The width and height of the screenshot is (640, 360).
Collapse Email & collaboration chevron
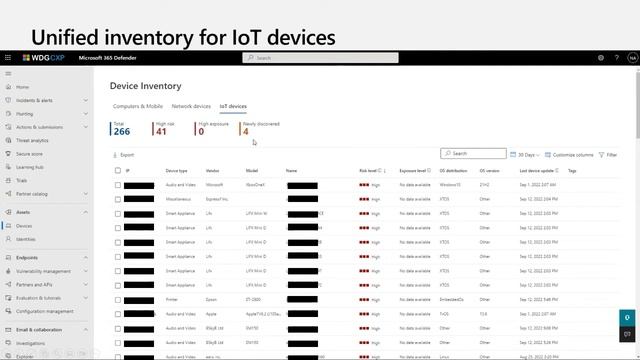[x=86, y=330]
